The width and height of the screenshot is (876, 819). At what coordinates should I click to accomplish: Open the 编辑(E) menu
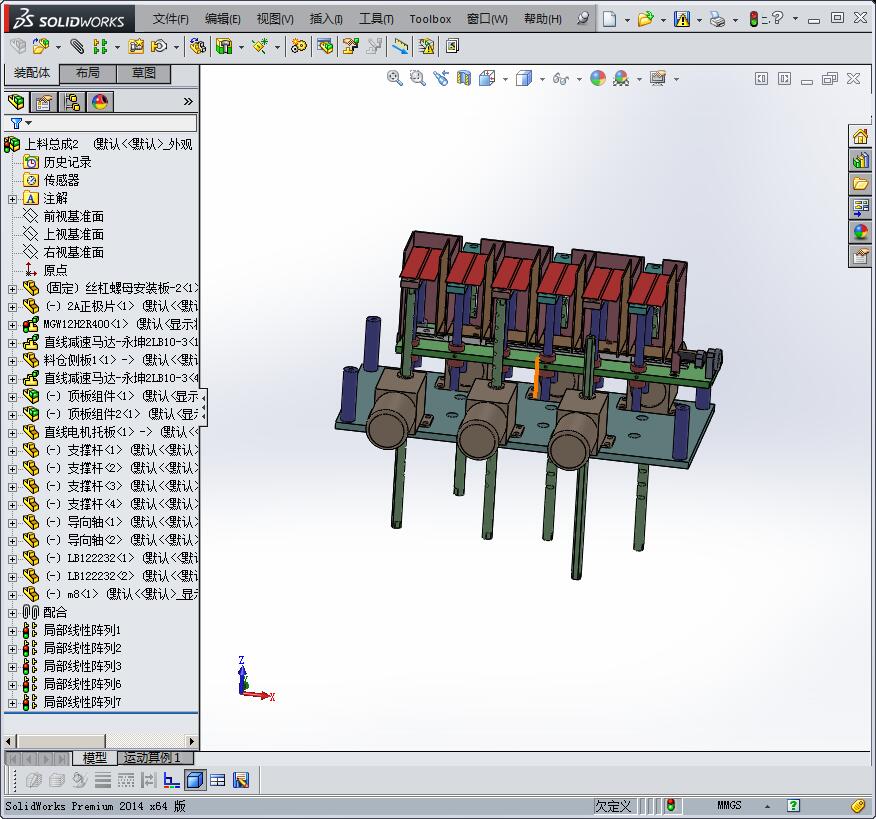click(222, 19)
